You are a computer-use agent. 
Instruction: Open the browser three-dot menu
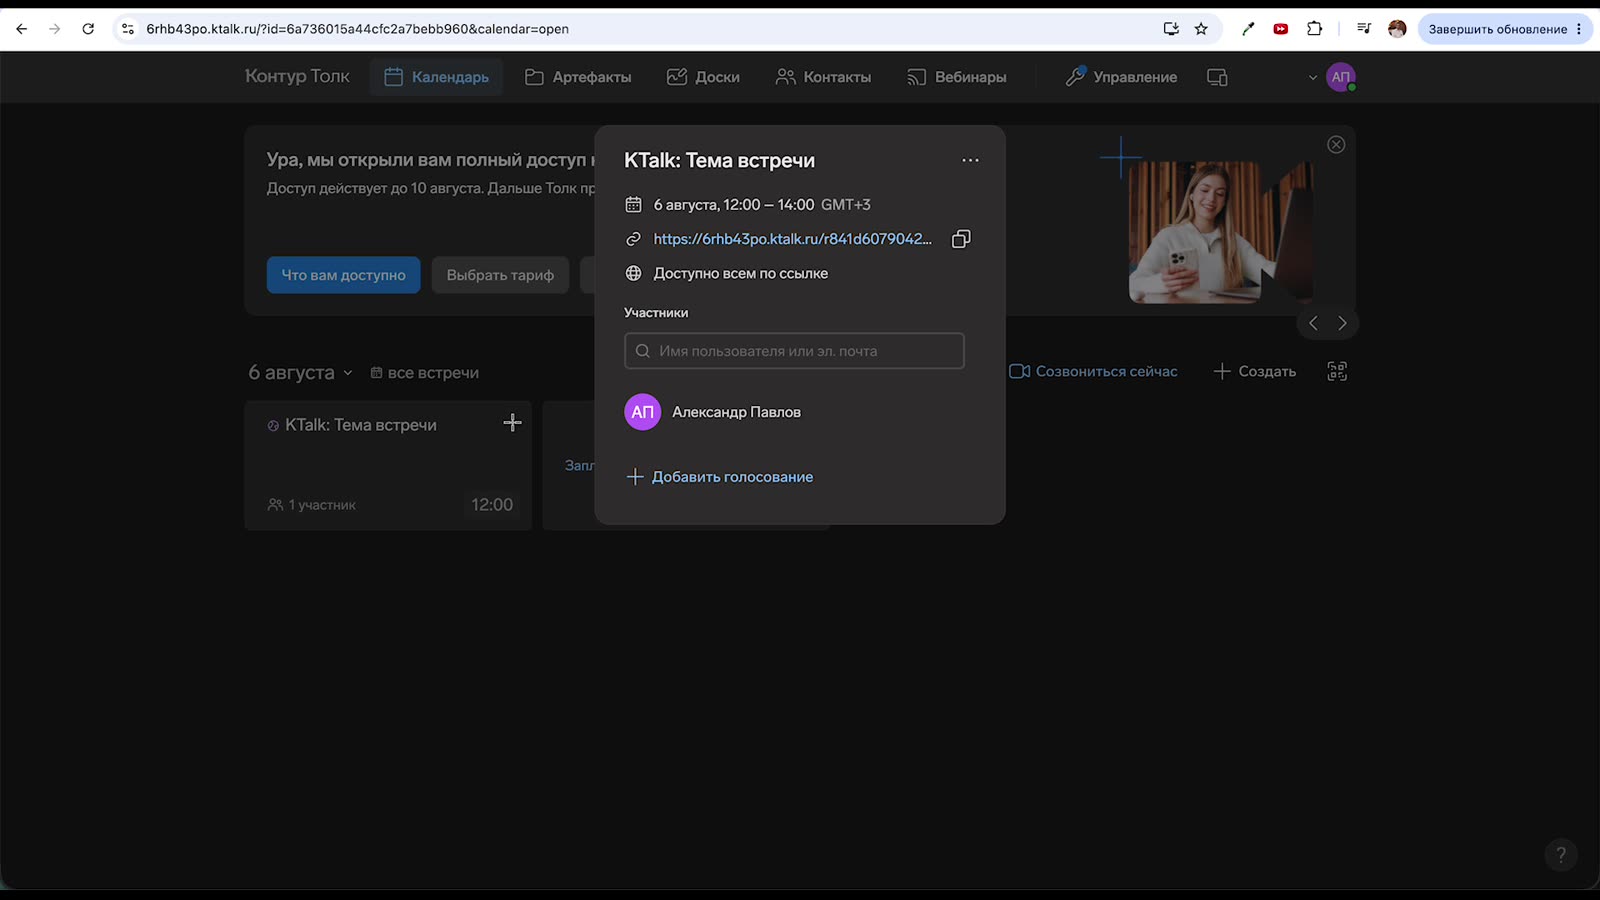pos(1579,29)
